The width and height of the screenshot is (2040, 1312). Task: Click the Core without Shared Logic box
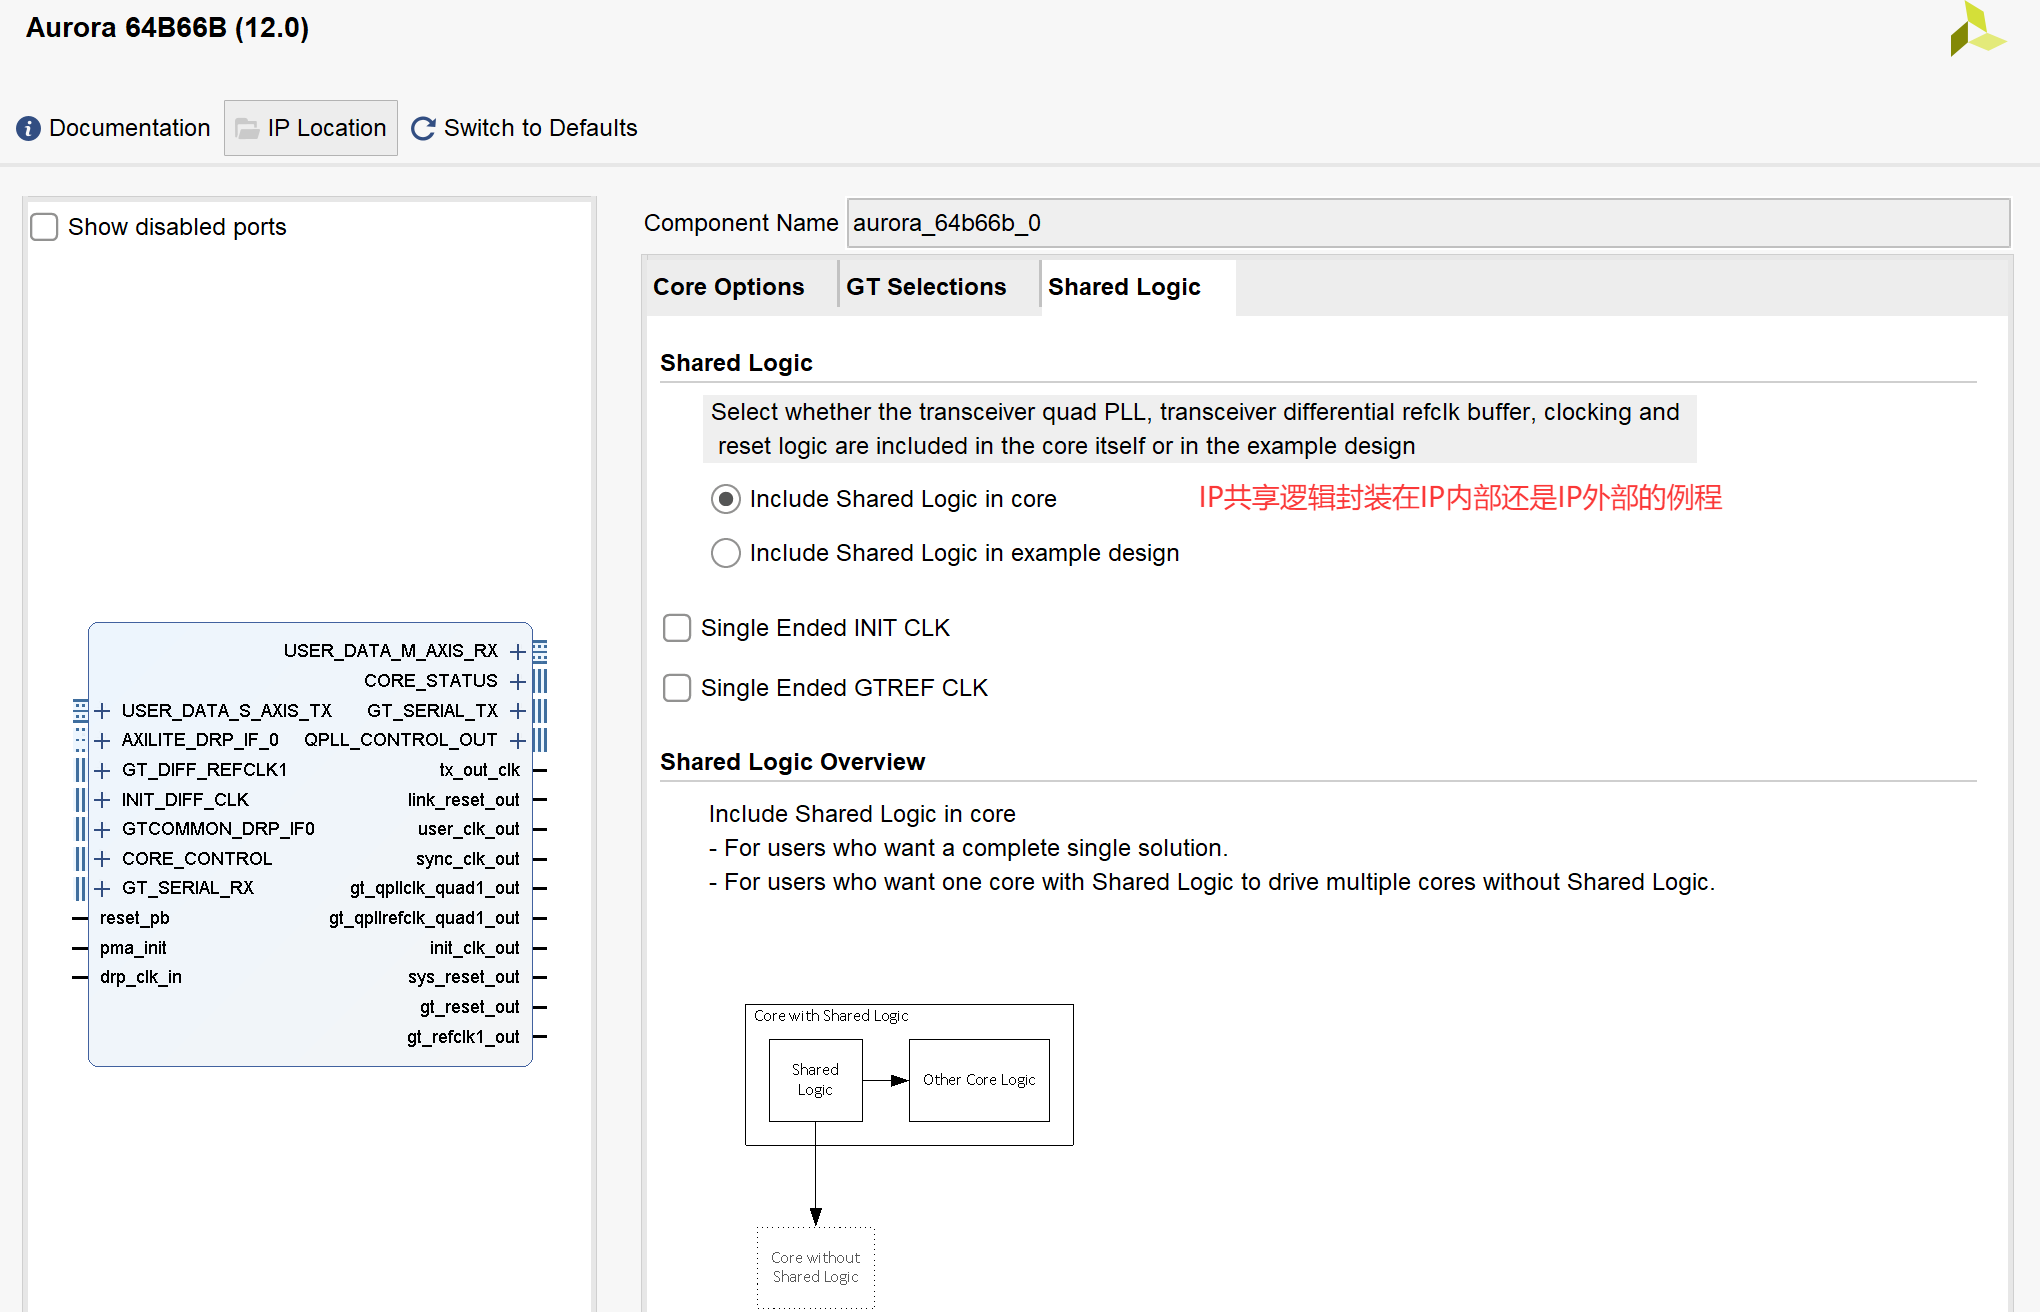pos(815,1267)
